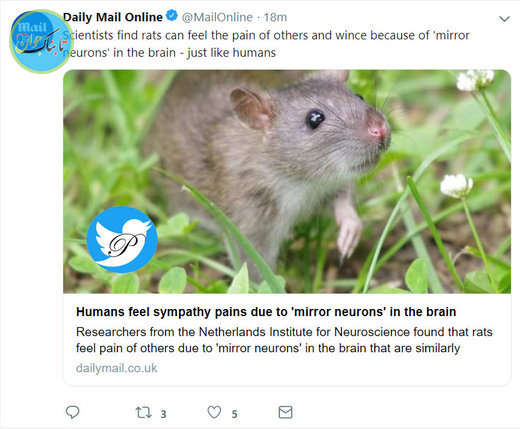This screenshot has height=429, width=520.
Task: Click the tweet text about rats feeling pain
Action: pyautogui.click(x=266, y=44)
